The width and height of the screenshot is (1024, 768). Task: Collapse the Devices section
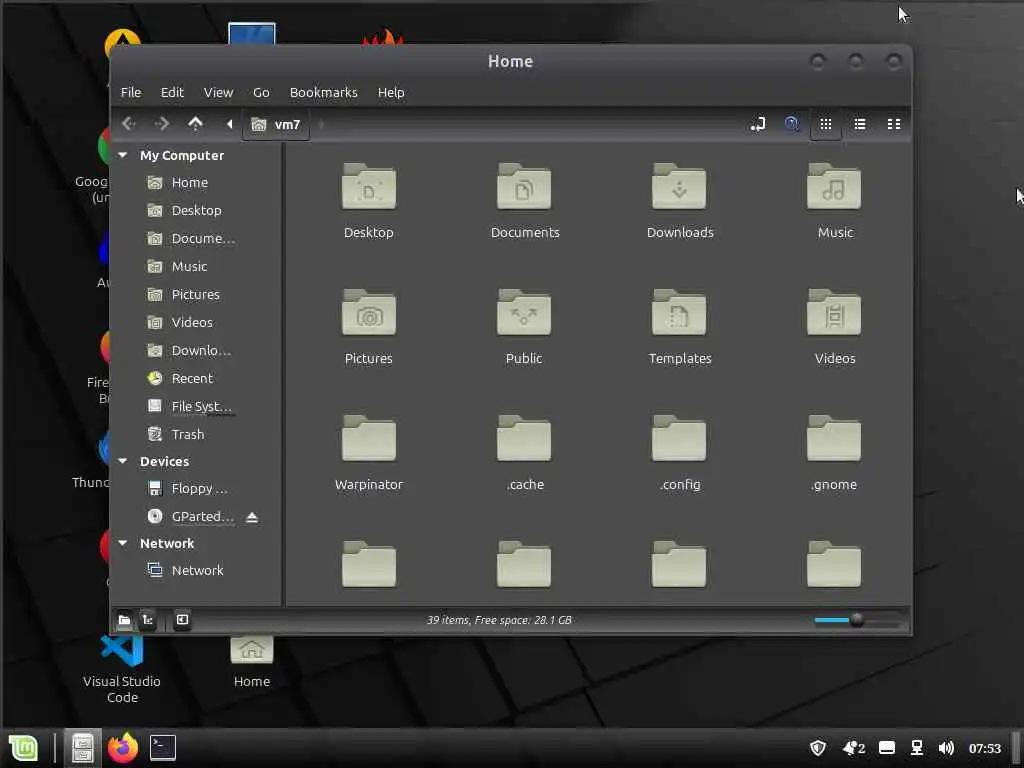point(123,461)
